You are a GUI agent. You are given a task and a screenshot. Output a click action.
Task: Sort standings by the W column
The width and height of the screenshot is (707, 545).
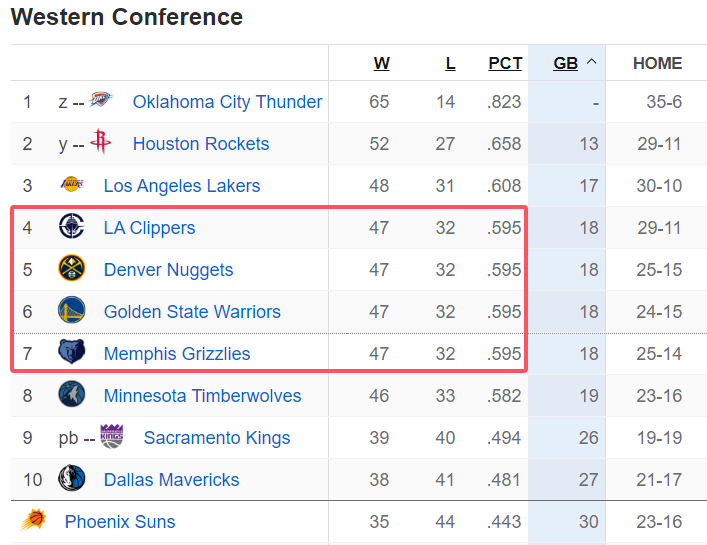(381, 63)
